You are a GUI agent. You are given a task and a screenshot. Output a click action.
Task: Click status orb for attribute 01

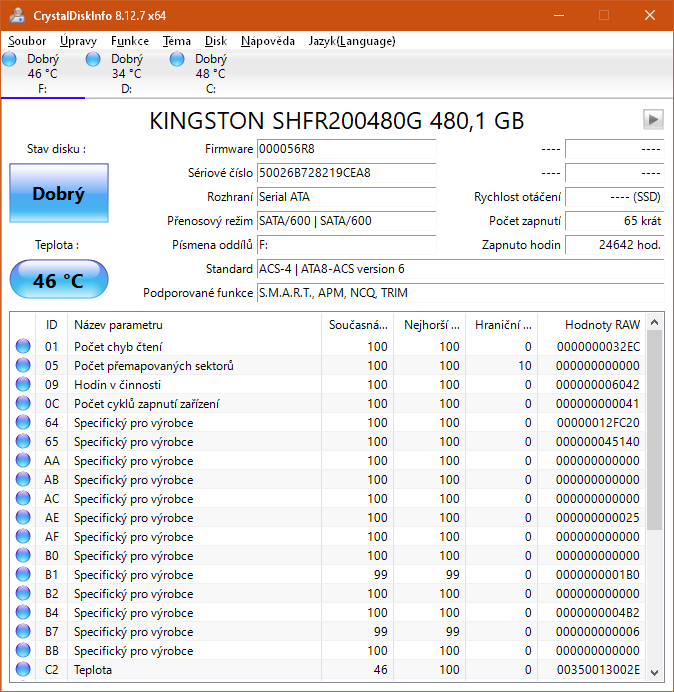[x=23, y=347]
